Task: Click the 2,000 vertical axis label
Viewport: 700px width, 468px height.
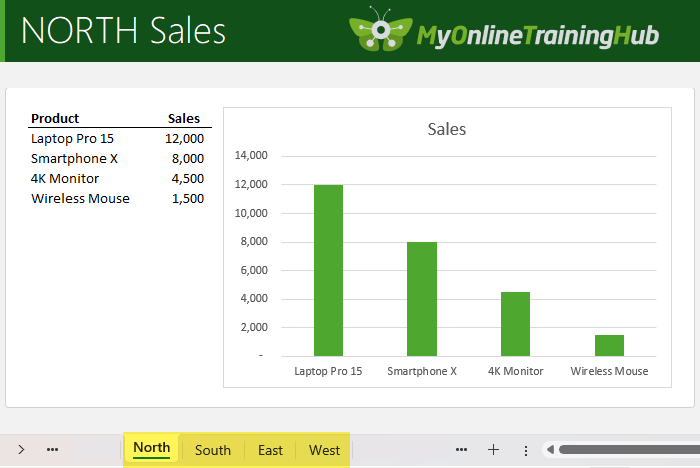Action: coord(254,327)
